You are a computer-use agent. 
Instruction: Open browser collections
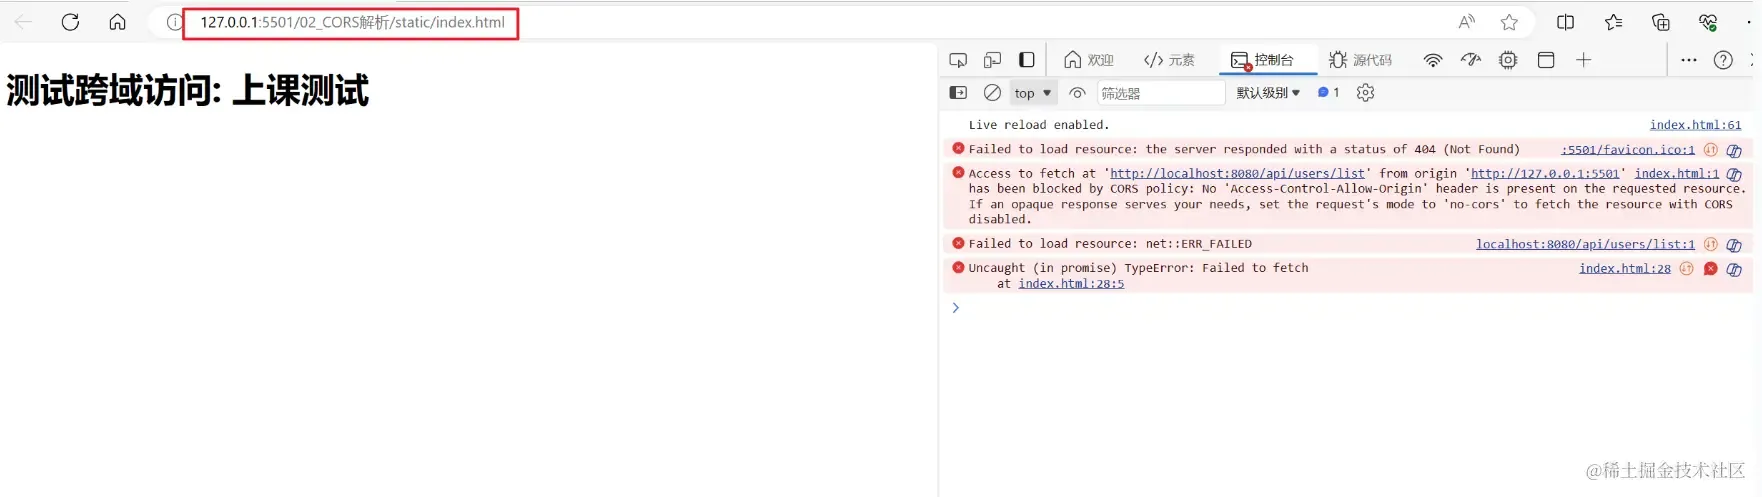1661,22
